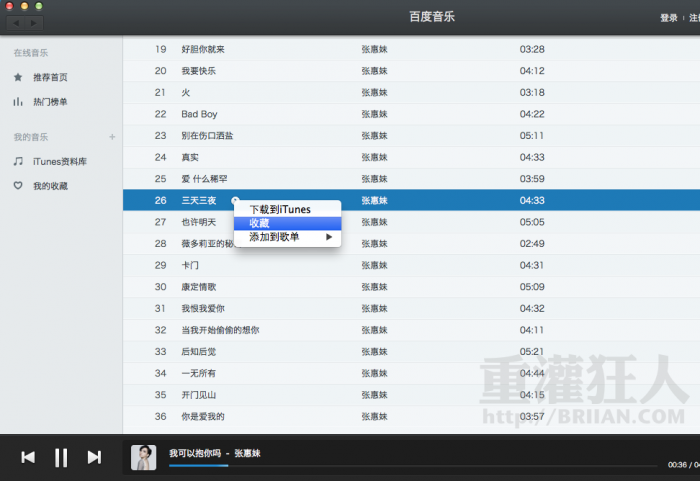Choose 下载到iTunes from the context menu

point(280,209)
